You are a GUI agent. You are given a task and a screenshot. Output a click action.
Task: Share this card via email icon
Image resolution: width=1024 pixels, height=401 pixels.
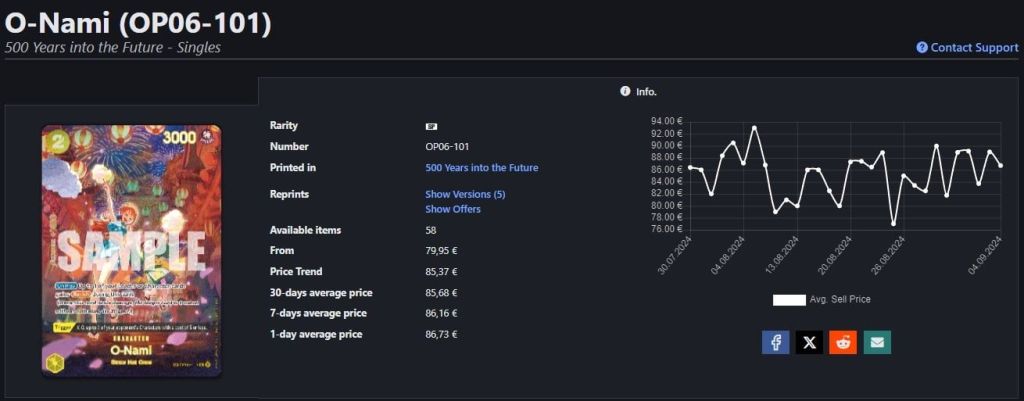click(x=877, y=342)
